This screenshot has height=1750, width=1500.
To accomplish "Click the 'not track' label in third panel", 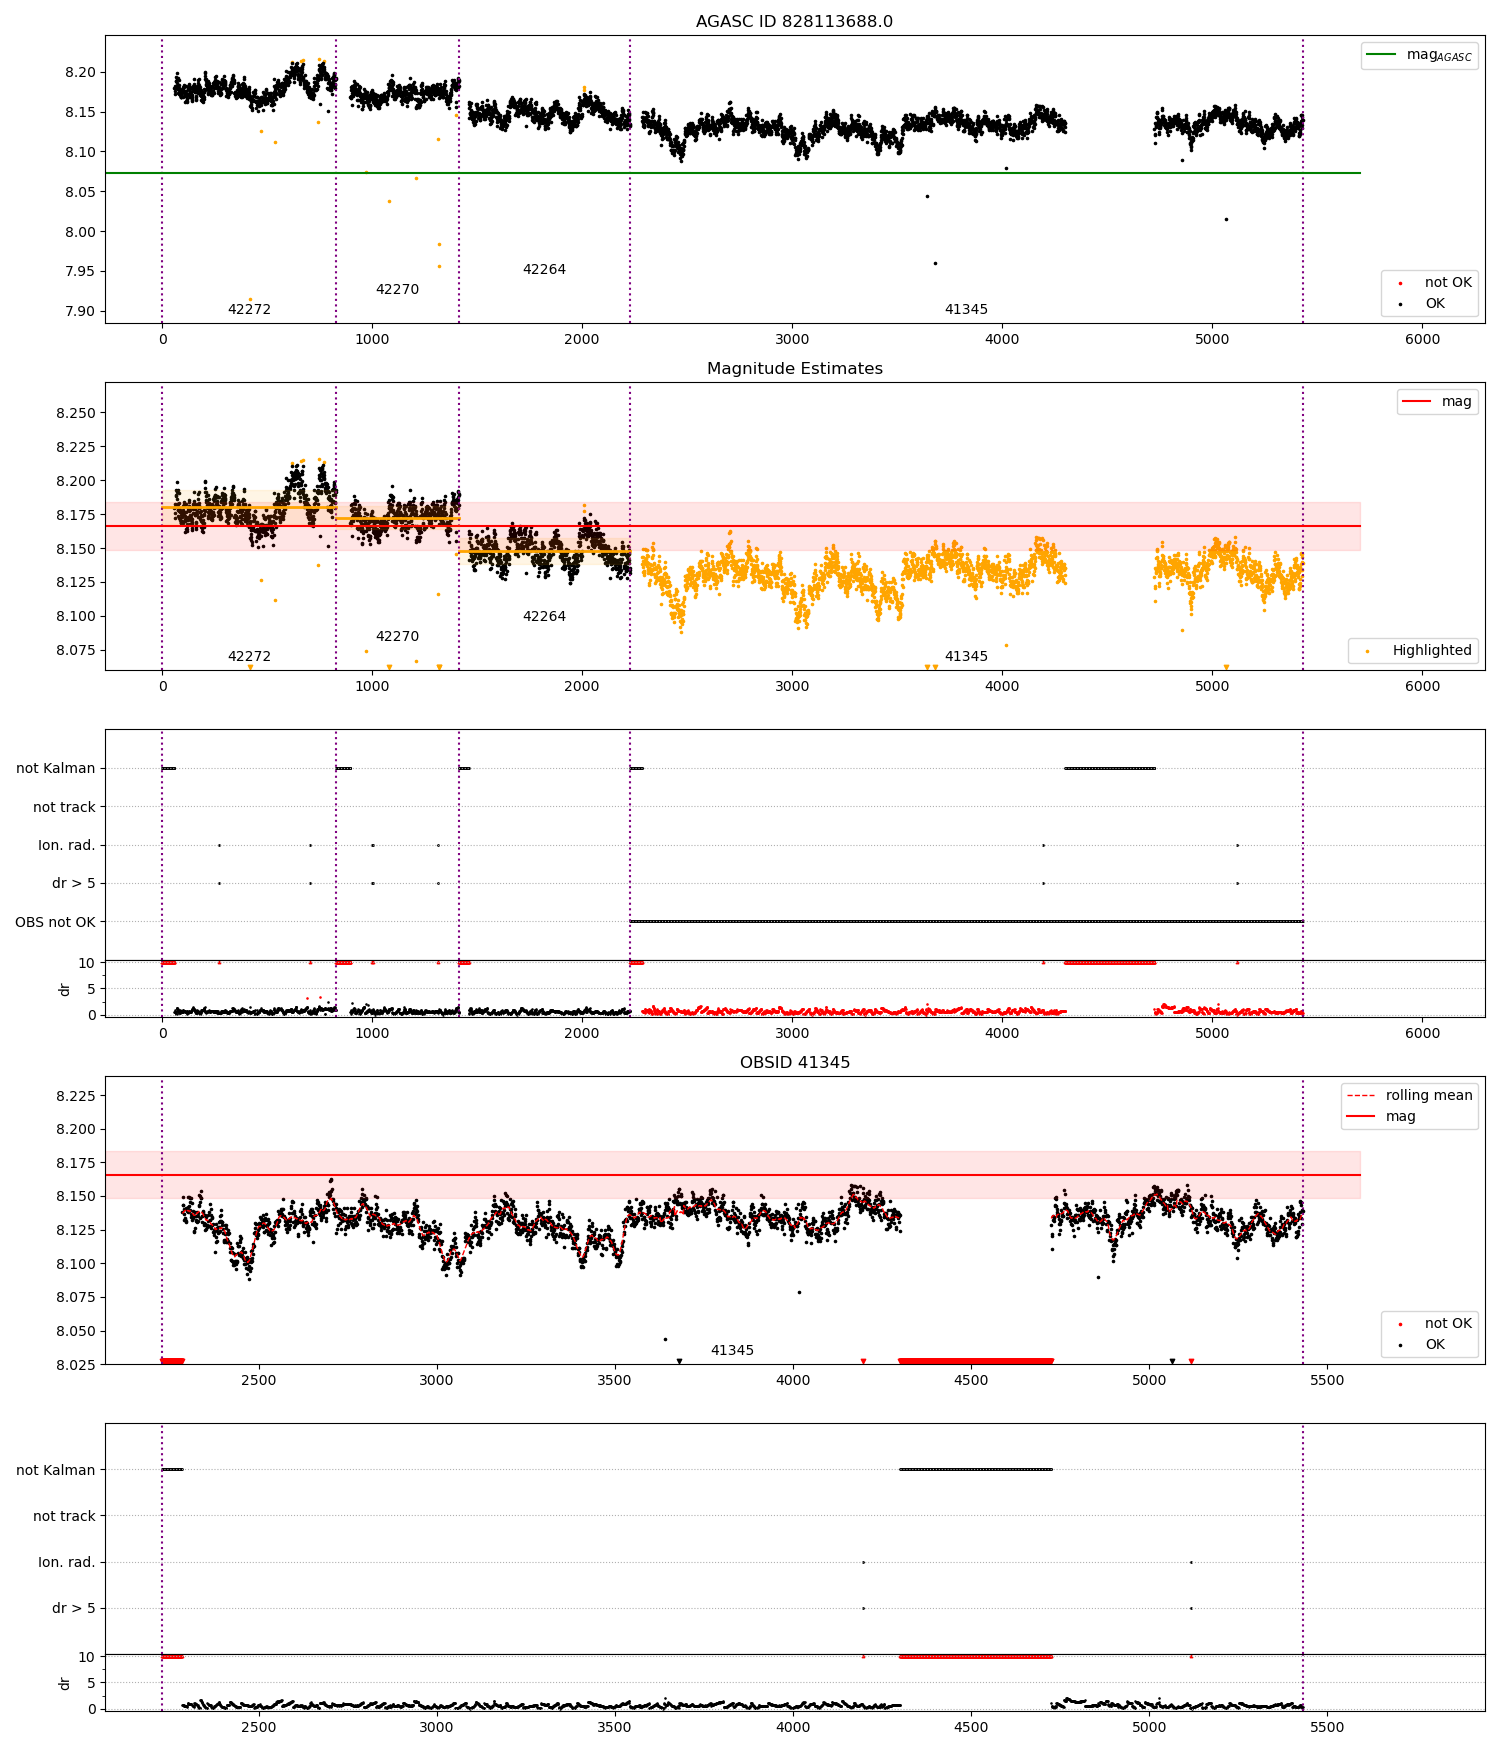I will coord(64,807).
